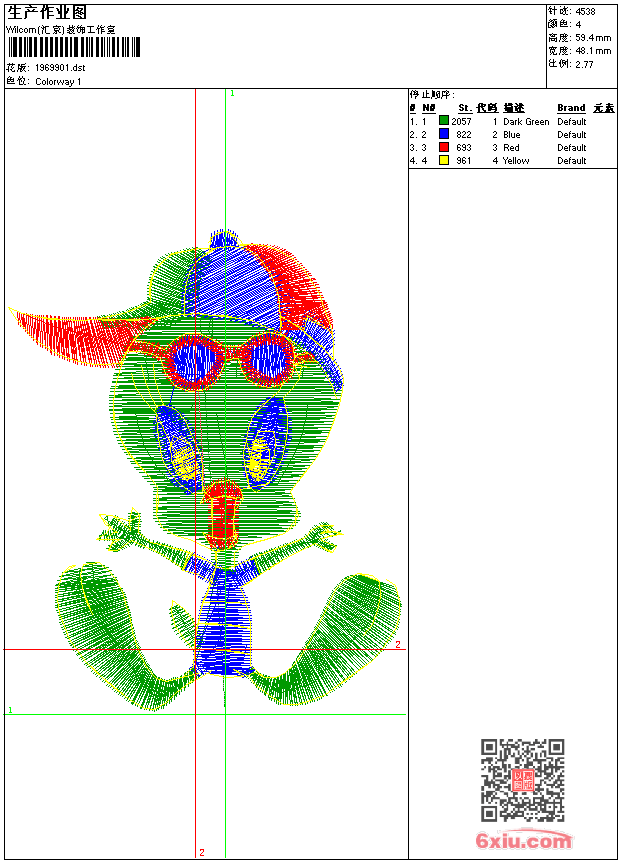Click the Yellow description text

[516, 161]
